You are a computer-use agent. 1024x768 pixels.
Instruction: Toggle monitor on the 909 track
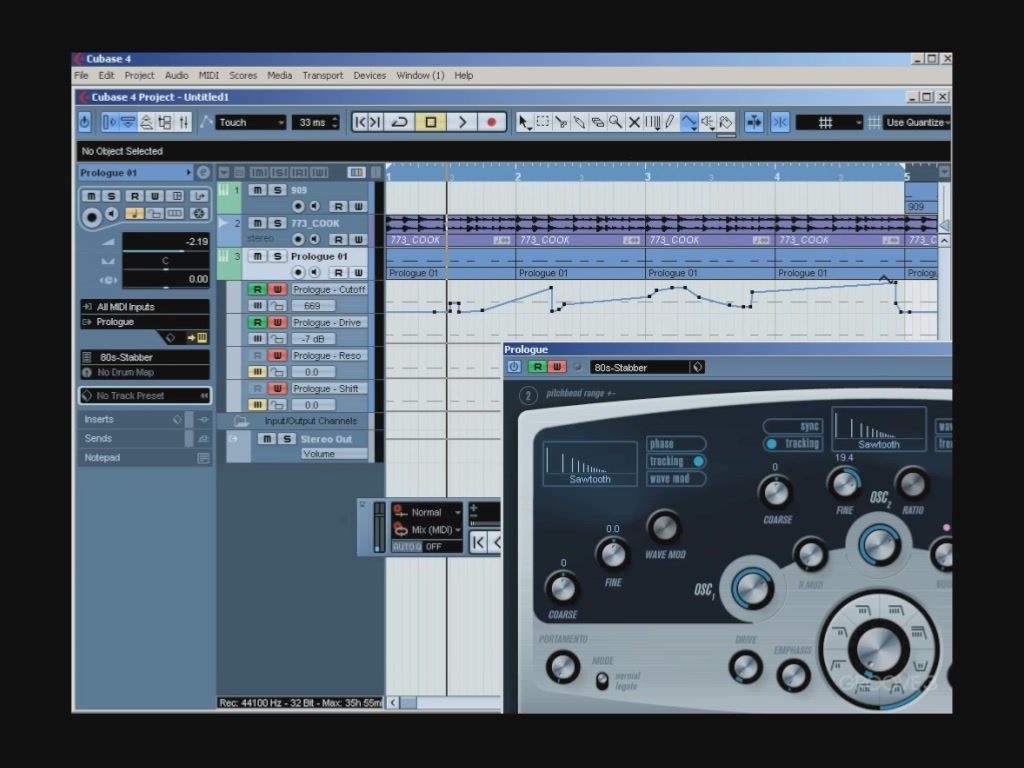[315, 206]
